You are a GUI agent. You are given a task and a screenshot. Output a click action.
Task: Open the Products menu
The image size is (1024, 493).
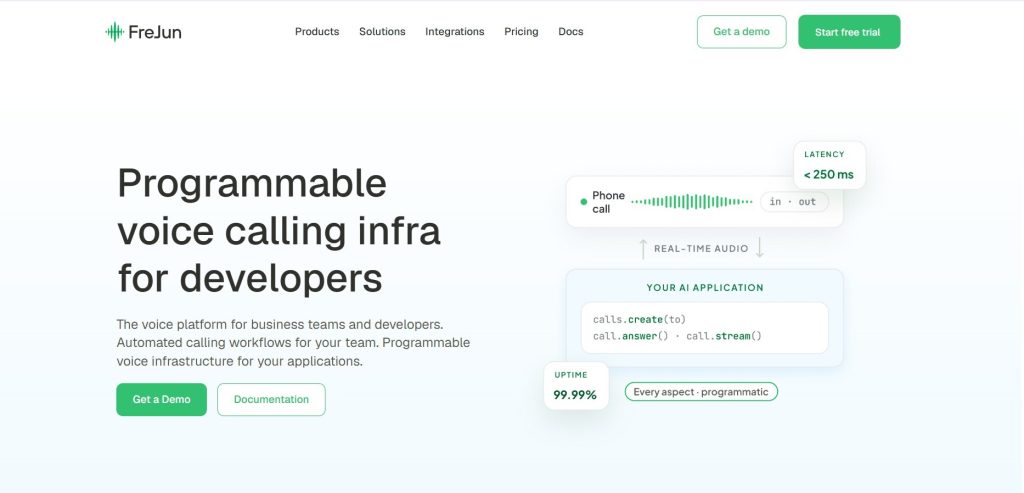(x=317, y=31)
